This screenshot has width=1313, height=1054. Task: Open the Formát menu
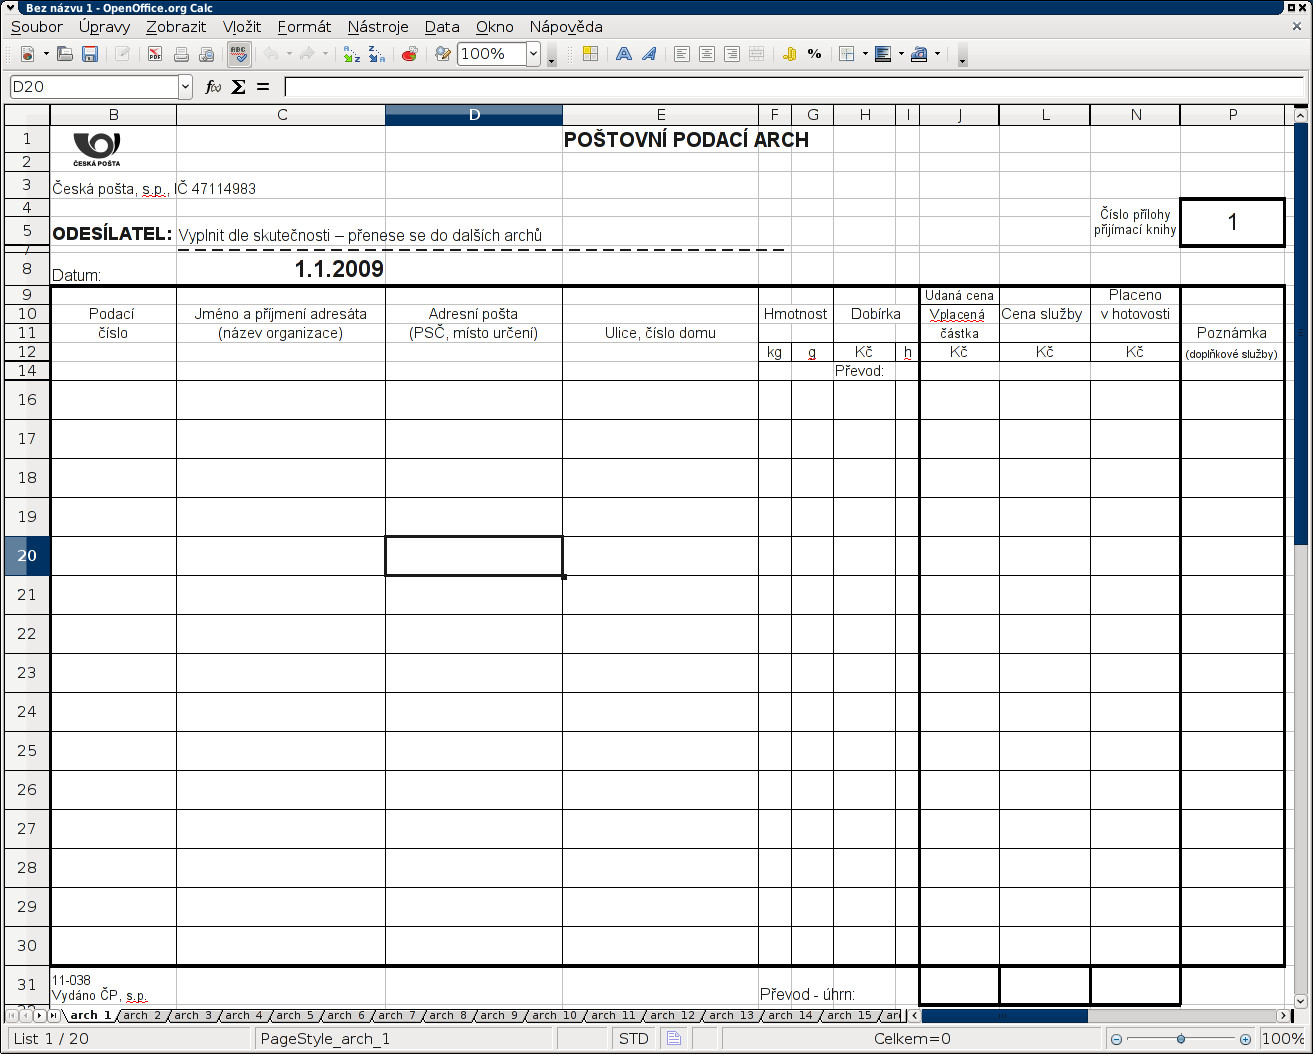[304, 27]
